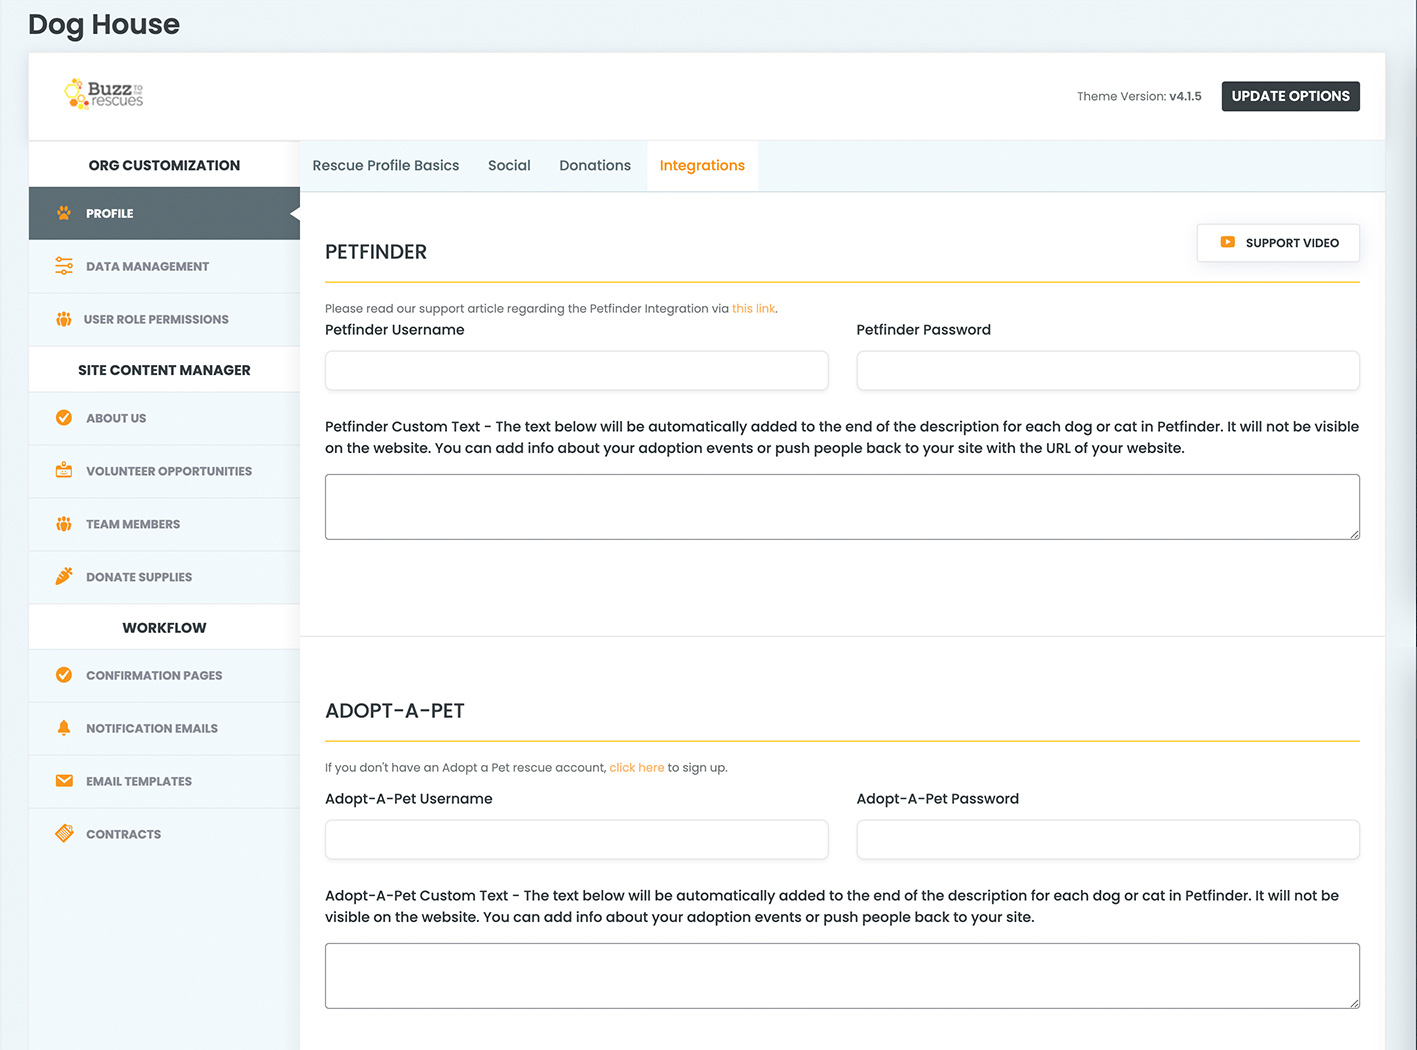Click the Site Content Manager heading

pos(164,370)
